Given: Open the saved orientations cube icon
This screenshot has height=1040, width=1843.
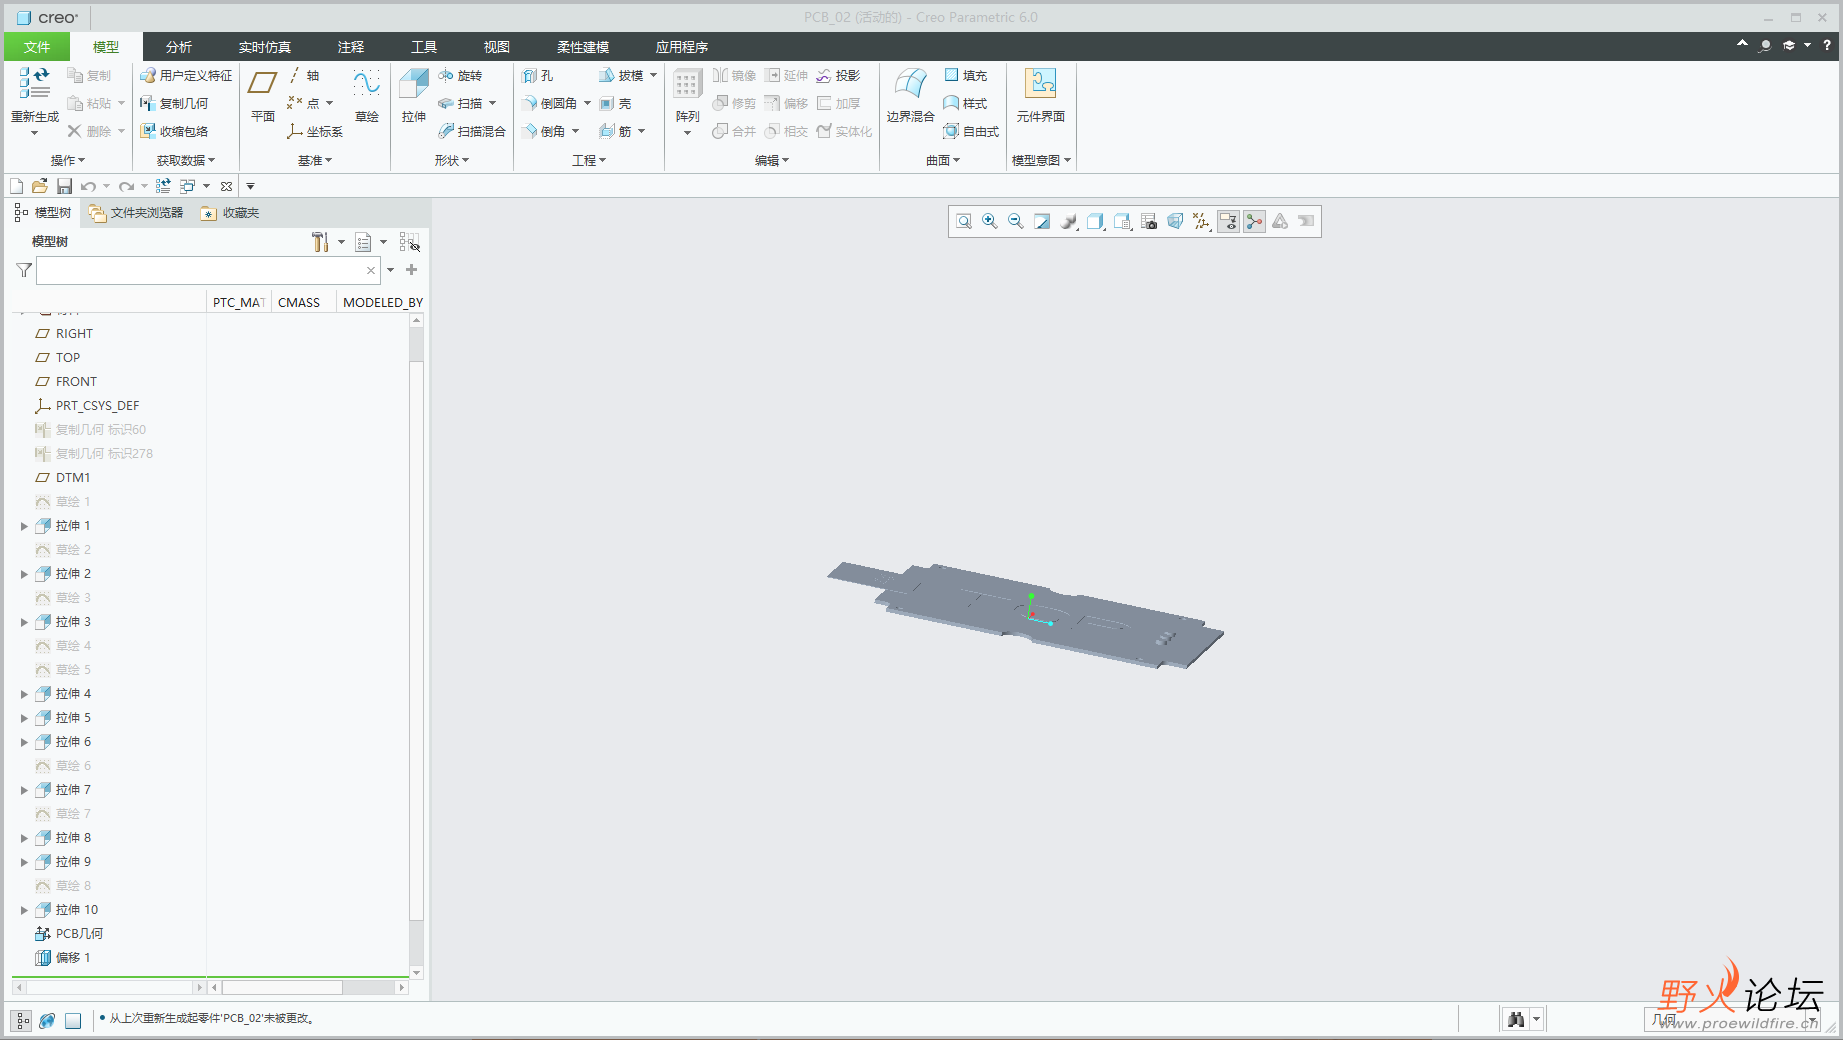Looking at the screenshot, I should [x=1122, y=222].
